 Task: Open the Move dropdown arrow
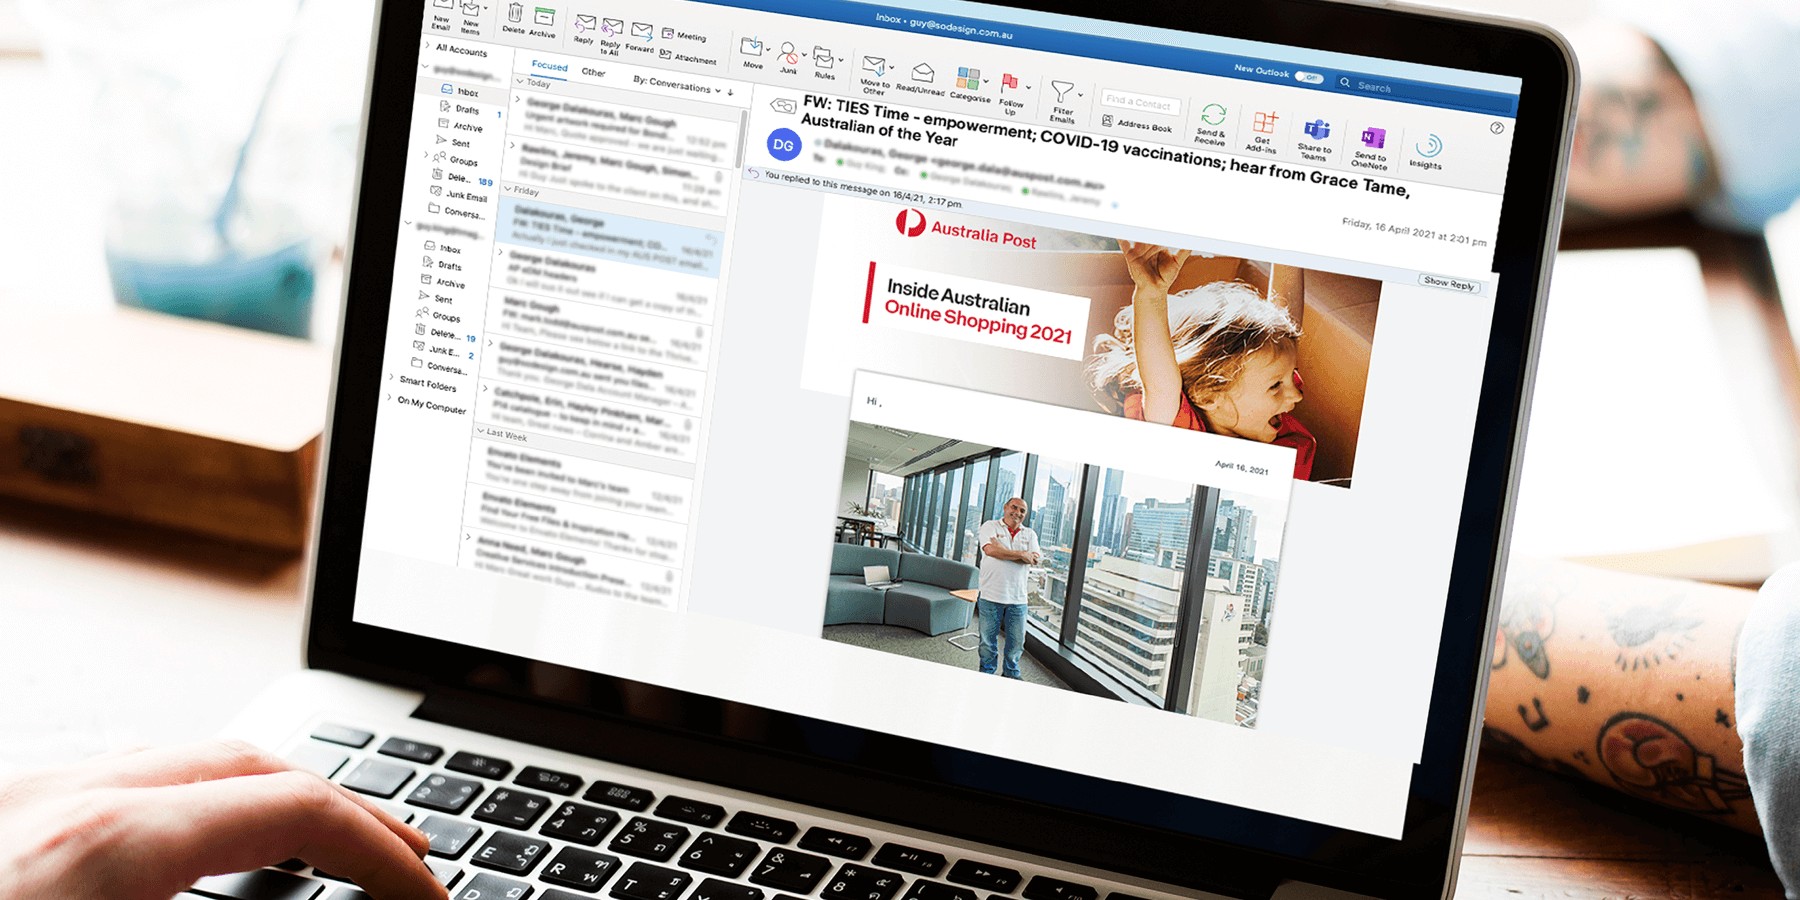click(x=768, y=48)
